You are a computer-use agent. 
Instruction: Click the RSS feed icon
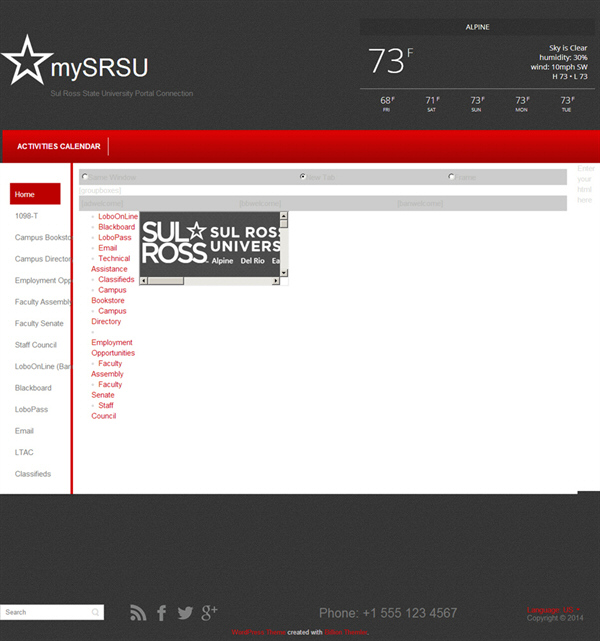(x=138, y=613)
